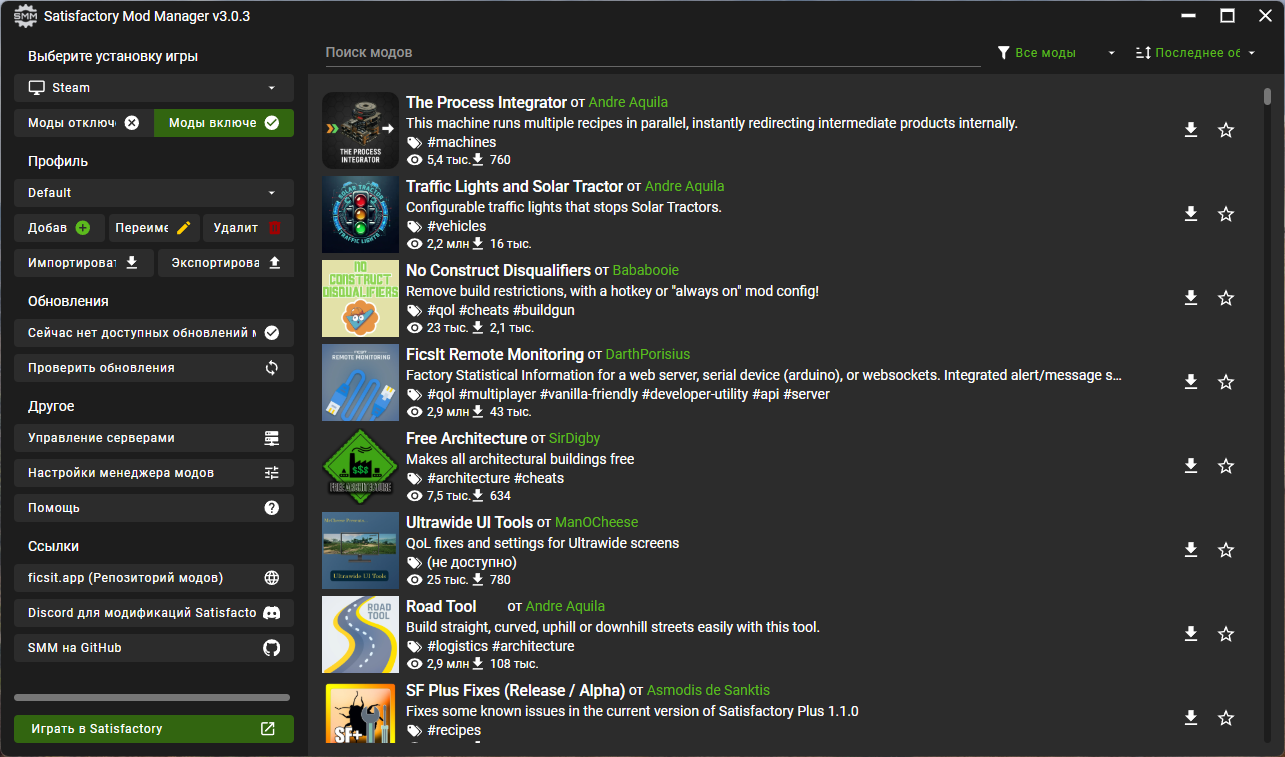Open author Bababooie's page
The width and height of the screenshot is (1285, 757).
[646, 270]
